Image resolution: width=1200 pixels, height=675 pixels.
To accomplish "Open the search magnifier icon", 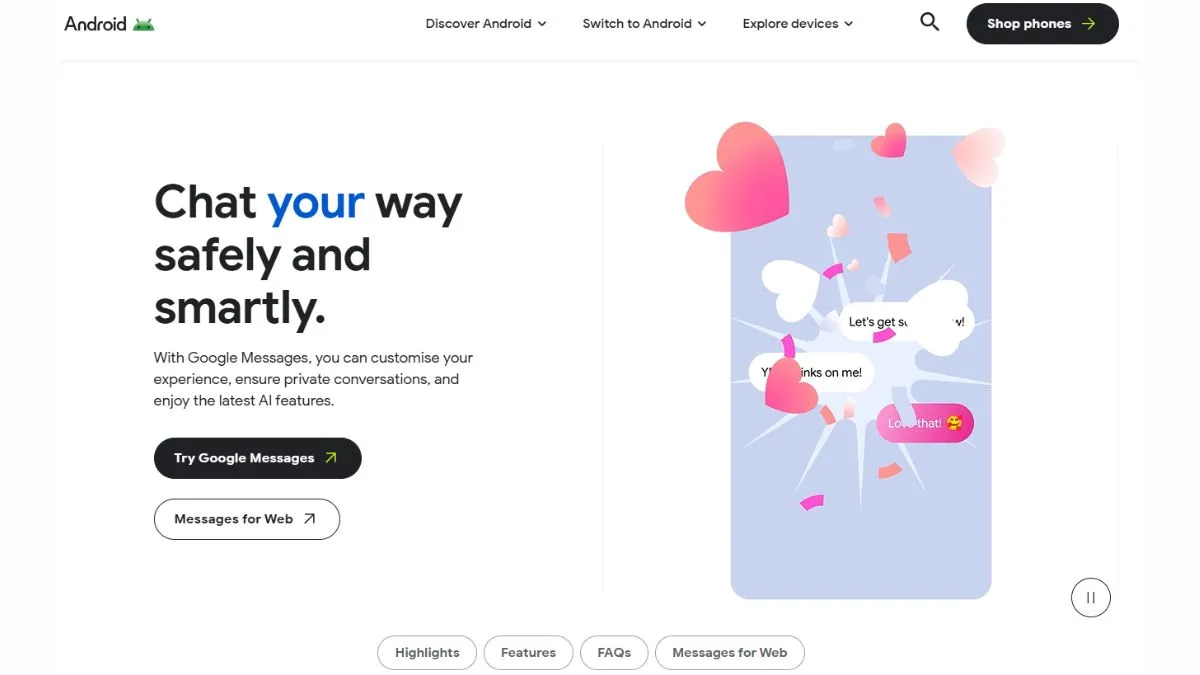I will (x=930, y=22).
